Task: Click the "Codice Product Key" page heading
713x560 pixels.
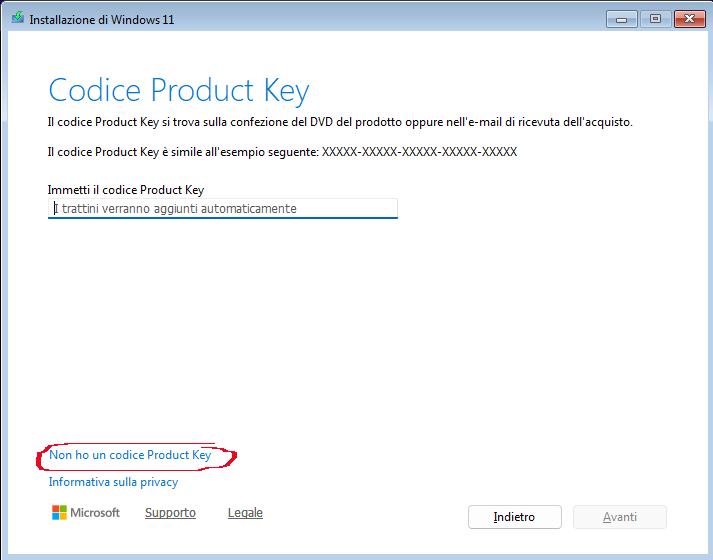Action: click(179, 90)
